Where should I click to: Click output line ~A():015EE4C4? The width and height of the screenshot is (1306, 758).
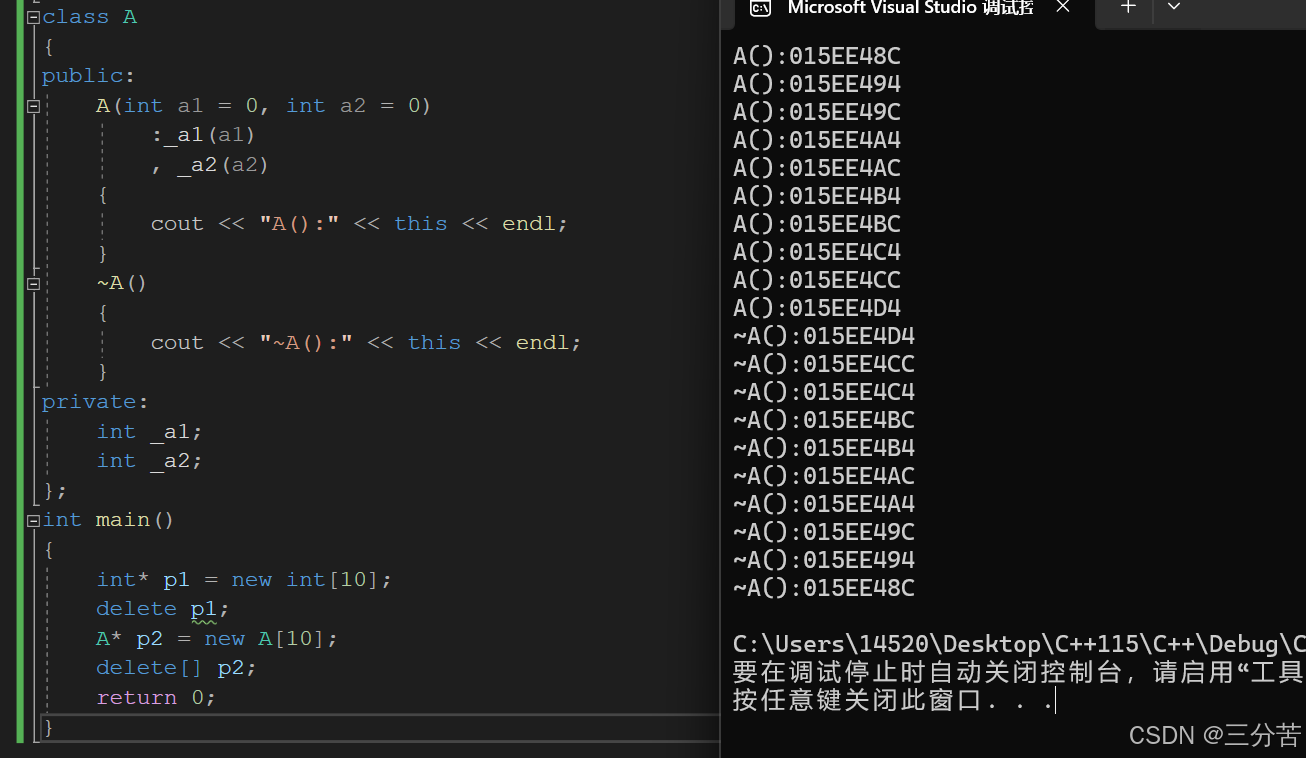[824, 392]
